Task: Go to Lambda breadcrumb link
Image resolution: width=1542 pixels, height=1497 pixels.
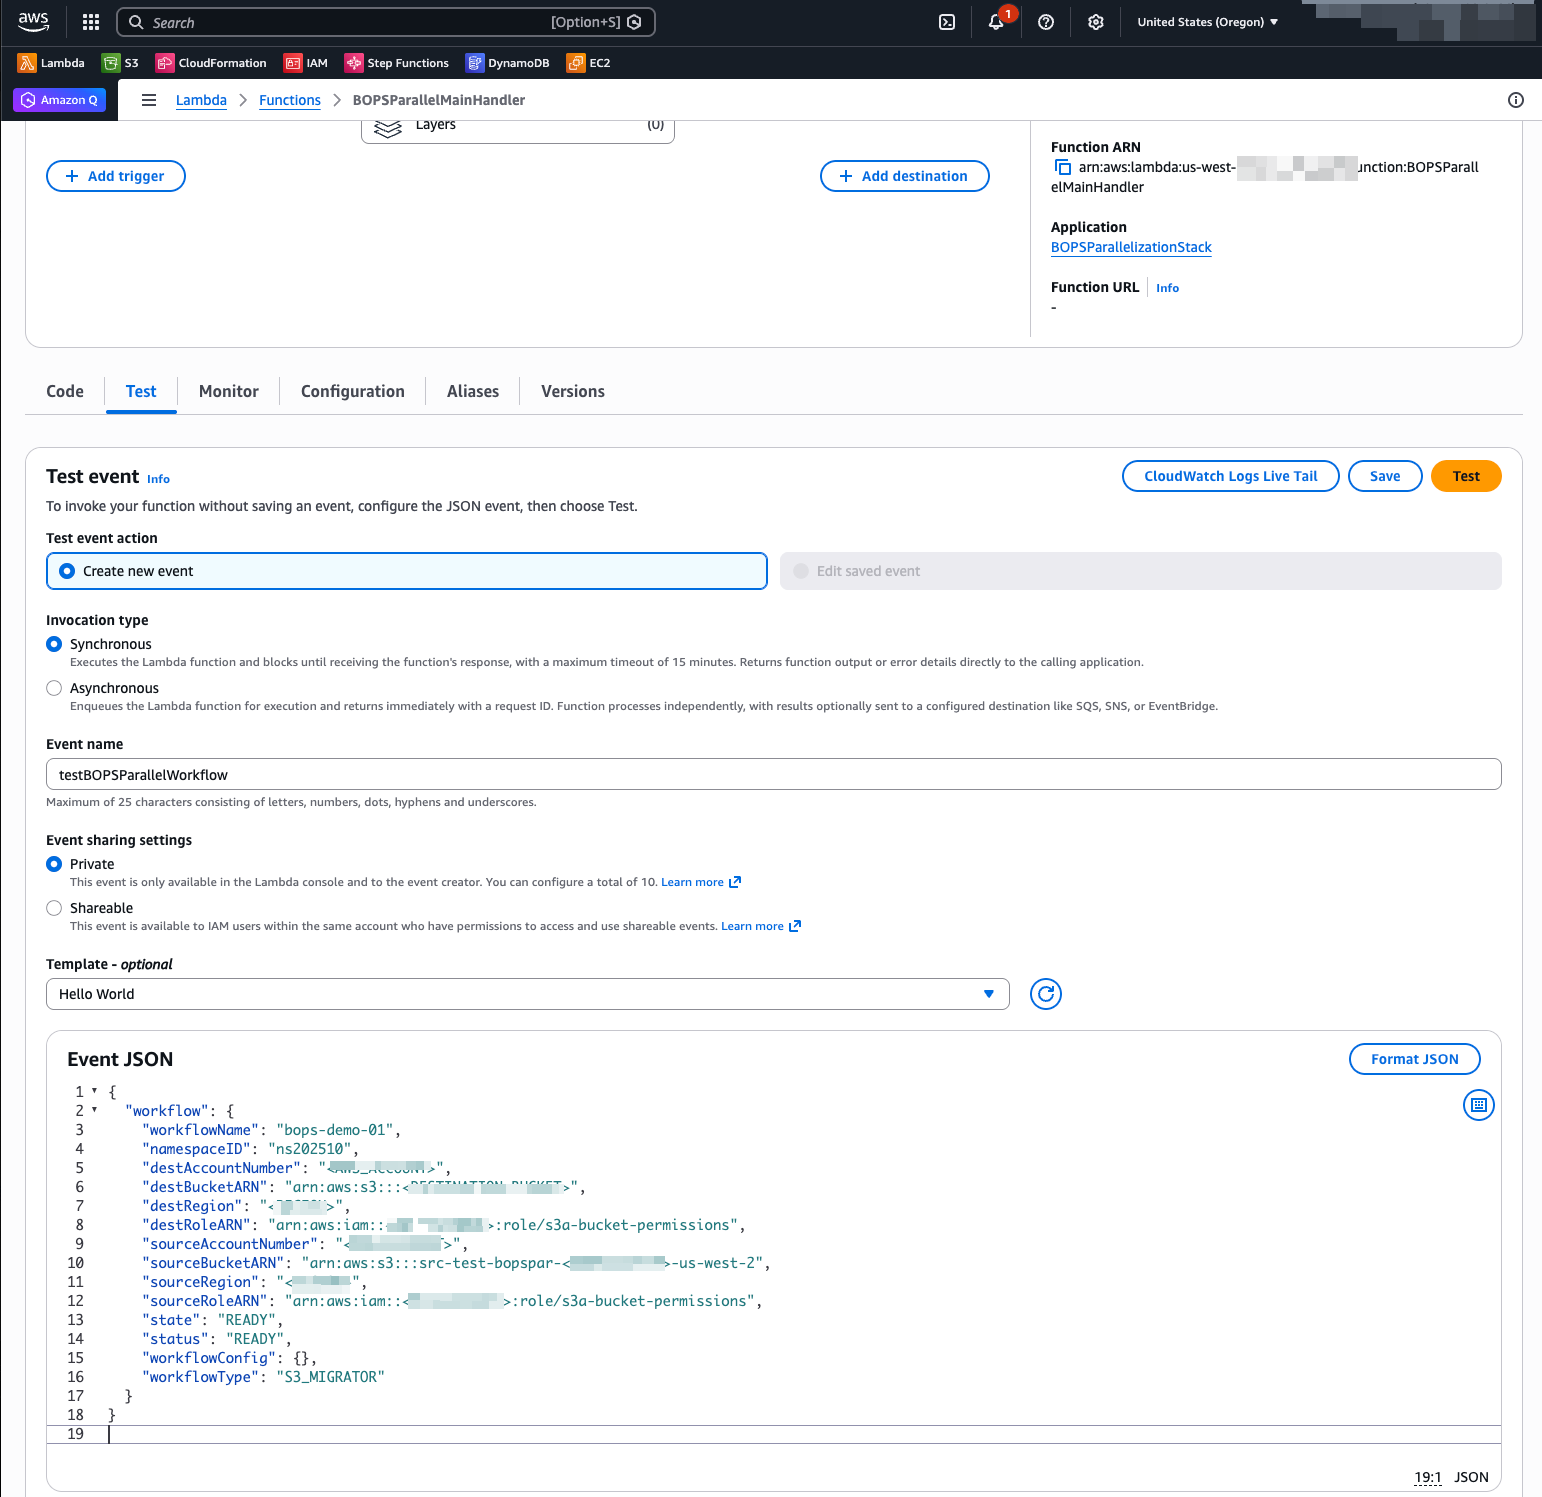Action: (201, 100)
